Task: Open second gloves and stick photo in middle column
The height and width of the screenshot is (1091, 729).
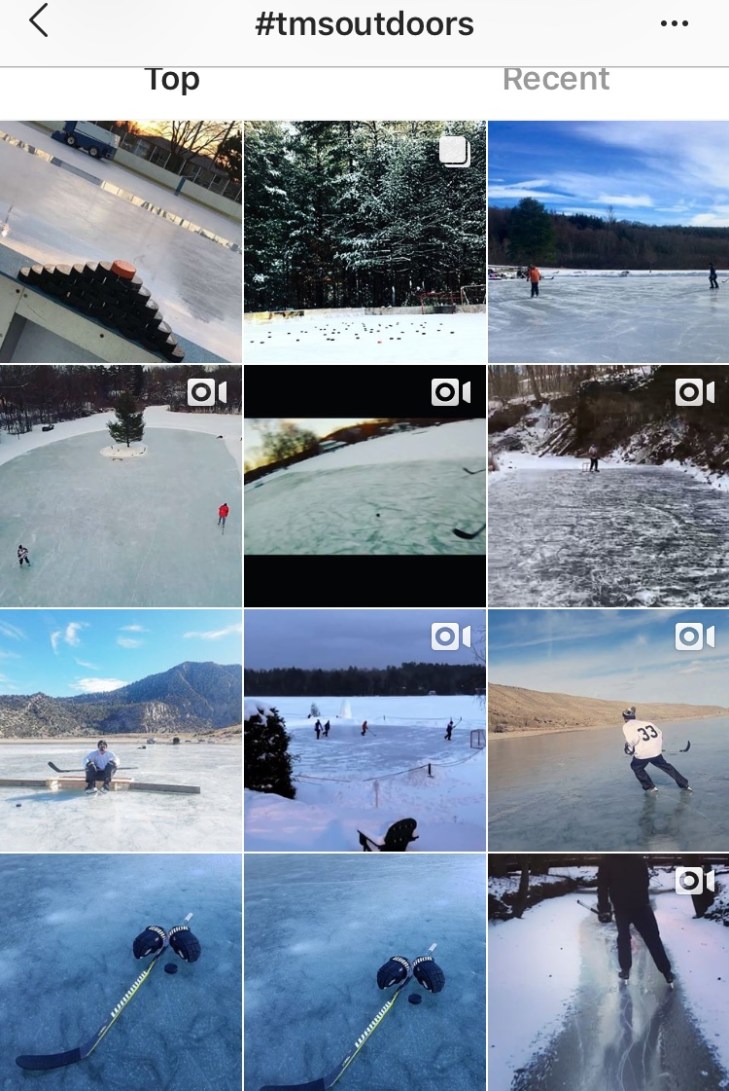Action: 365,973
